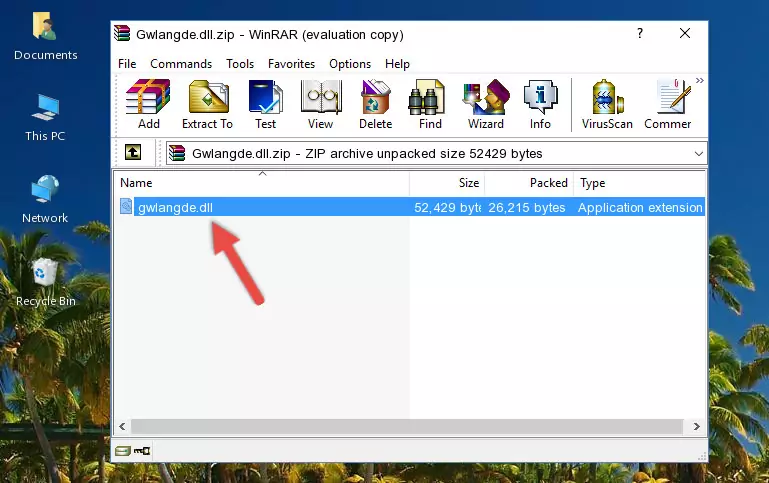
Task: Click the horizontal scrollbar right arrow
Action: tap(696, 426)
